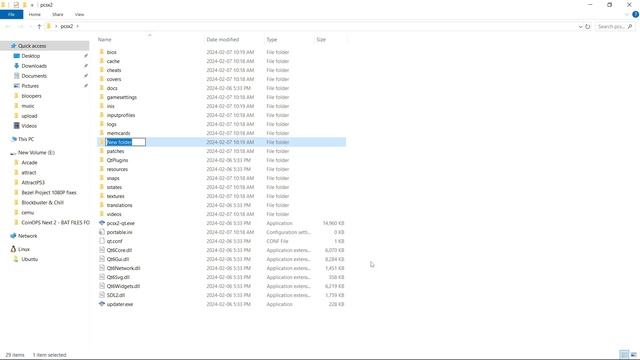Select the inputprofiles folder row
Screen dimensions: 640x360
[222, 115]
